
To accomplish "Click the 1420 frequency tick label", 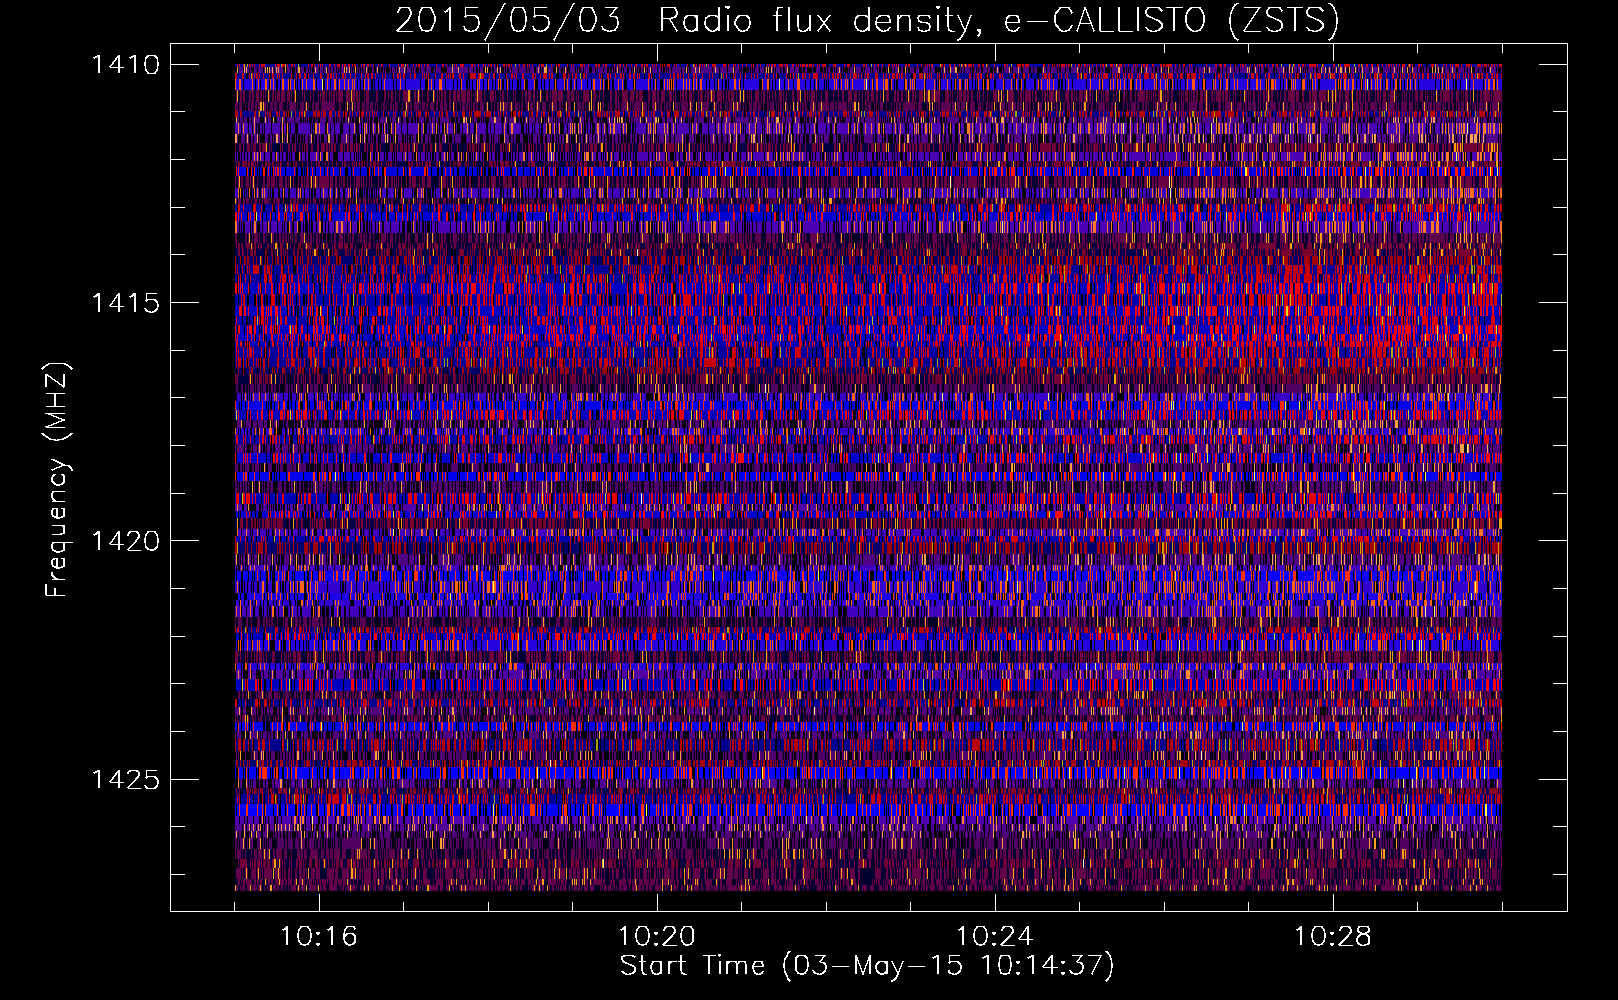I will (125, 541).
